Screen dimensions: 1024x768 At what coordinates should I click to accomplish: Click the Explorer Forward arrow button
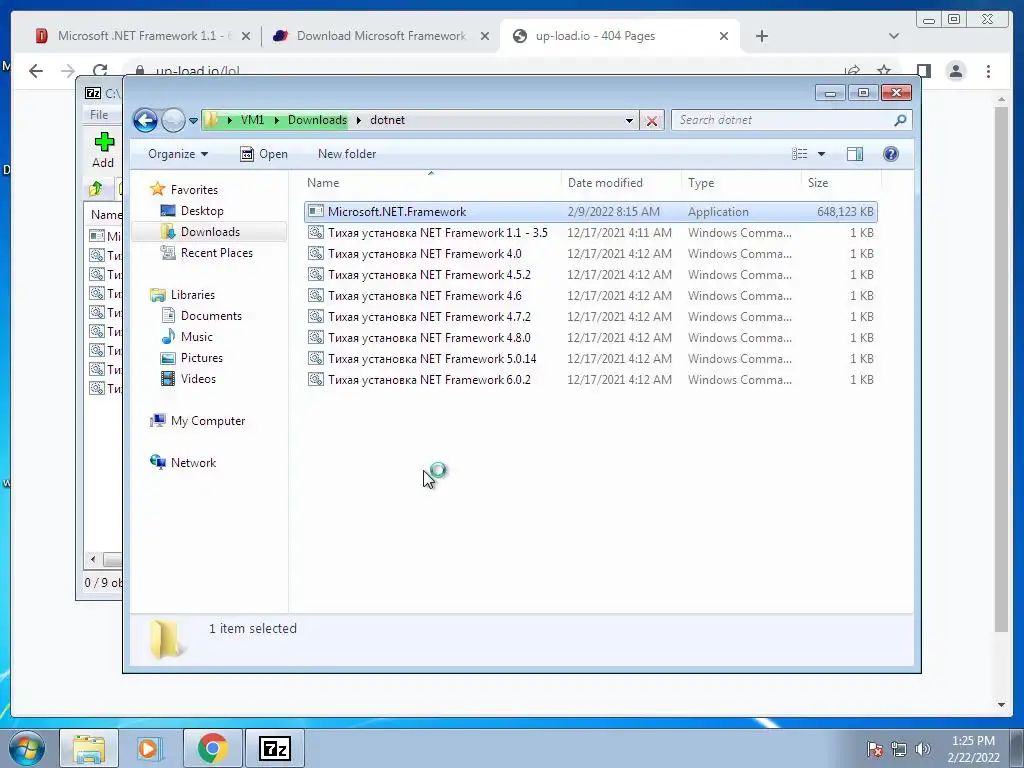173,120
